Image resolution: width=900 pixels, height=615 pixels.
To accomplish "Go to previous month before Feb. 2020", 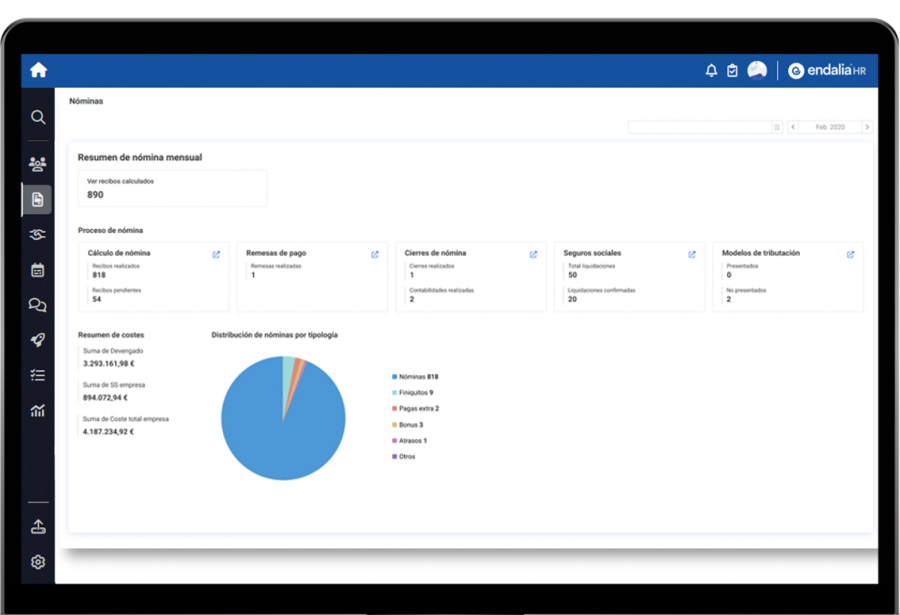I will 793,127.
